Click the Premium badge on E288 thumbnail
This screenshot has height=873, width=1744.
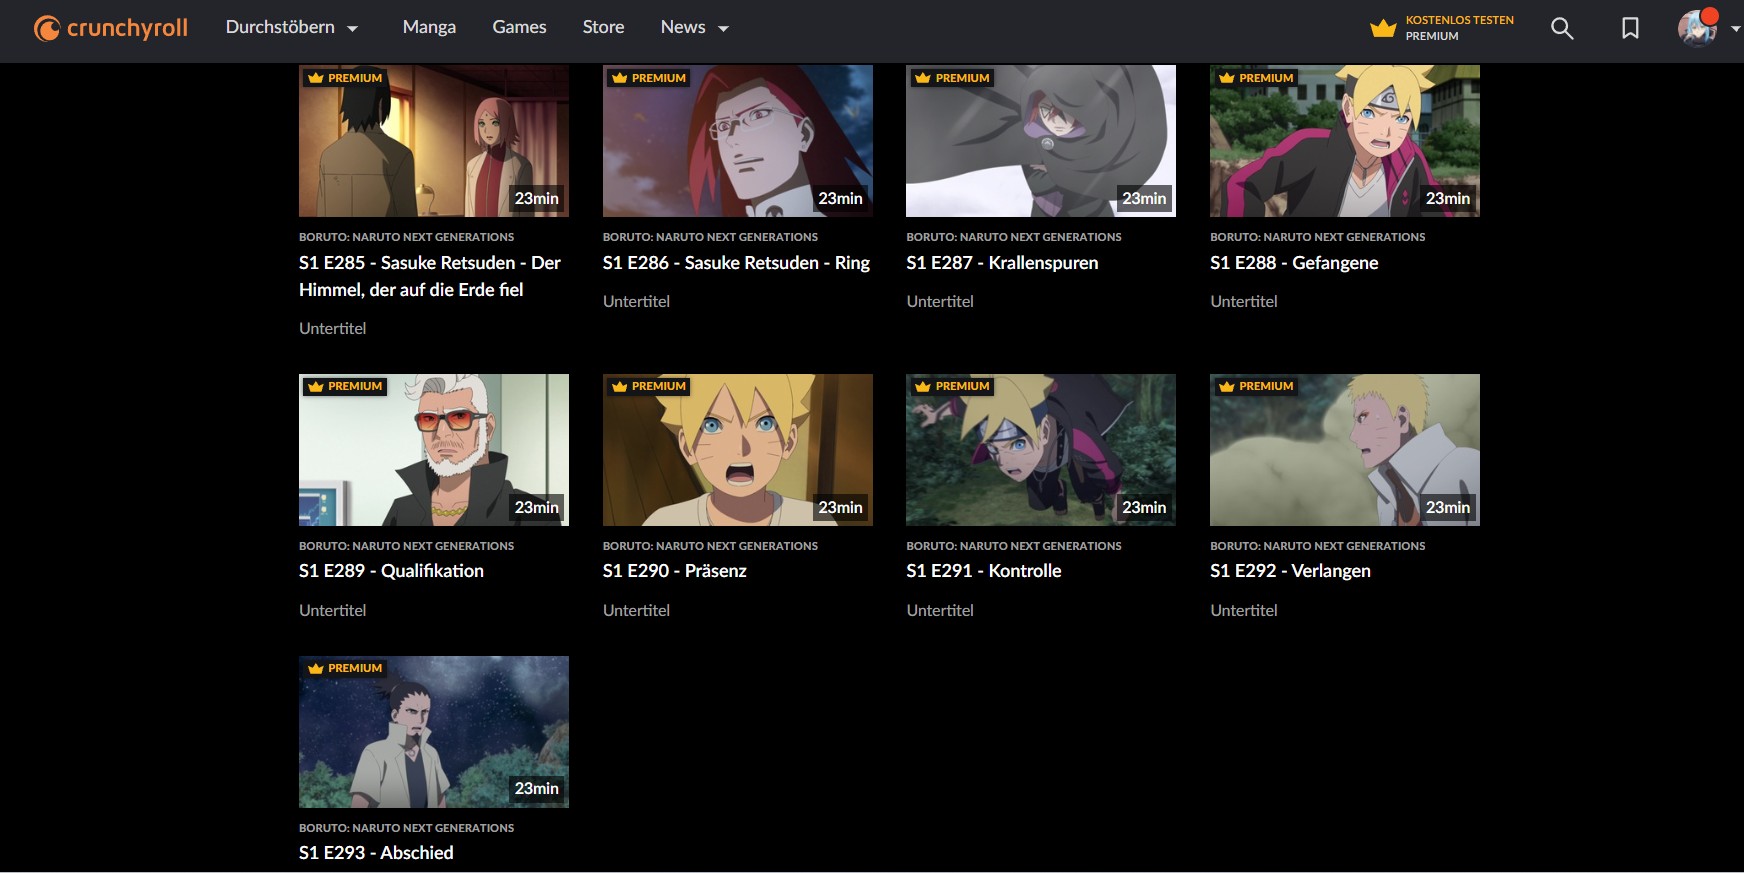pyautogui.click(x=1256, y=78)
